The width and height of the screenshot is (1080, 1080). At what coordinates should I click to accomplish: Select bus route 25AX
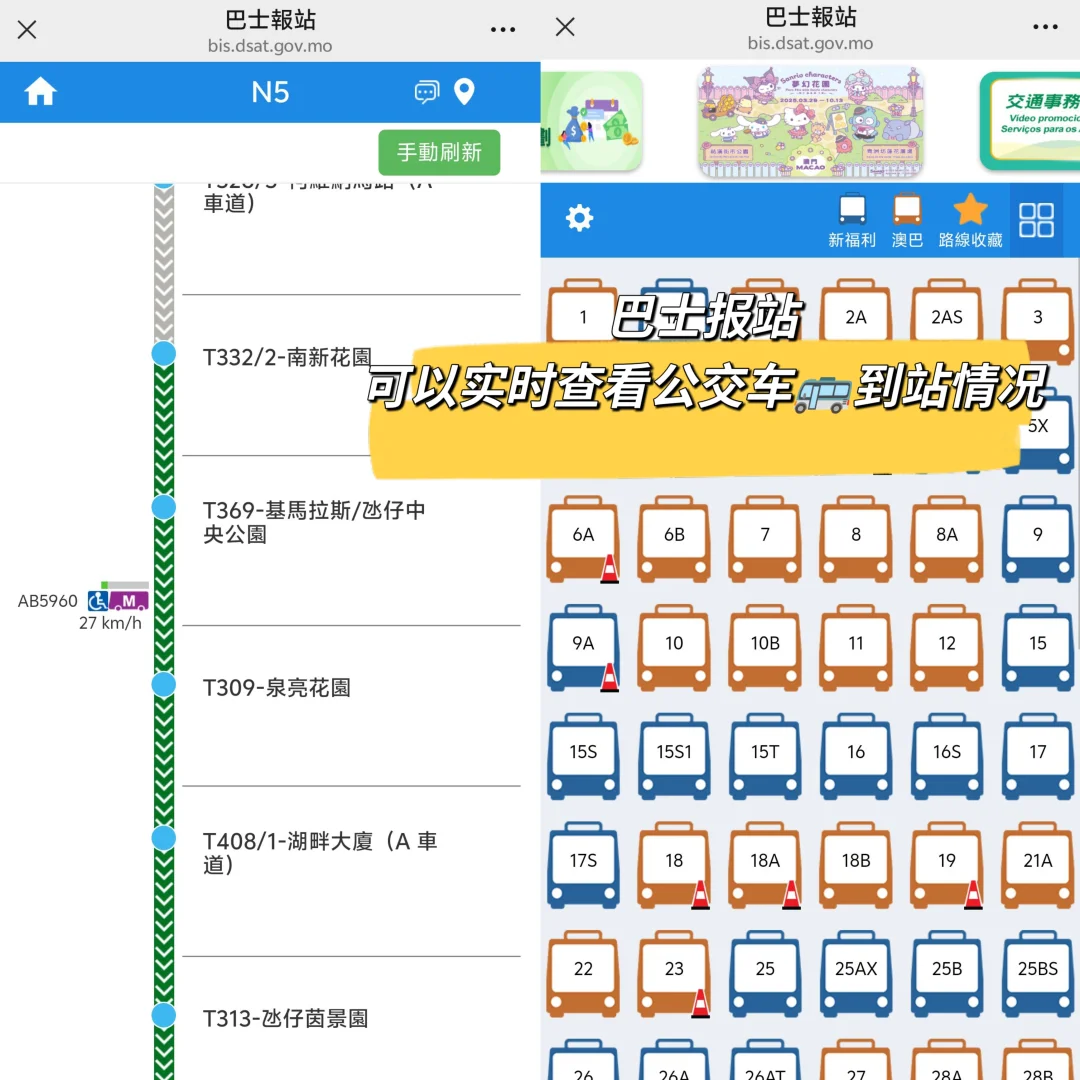855,968
